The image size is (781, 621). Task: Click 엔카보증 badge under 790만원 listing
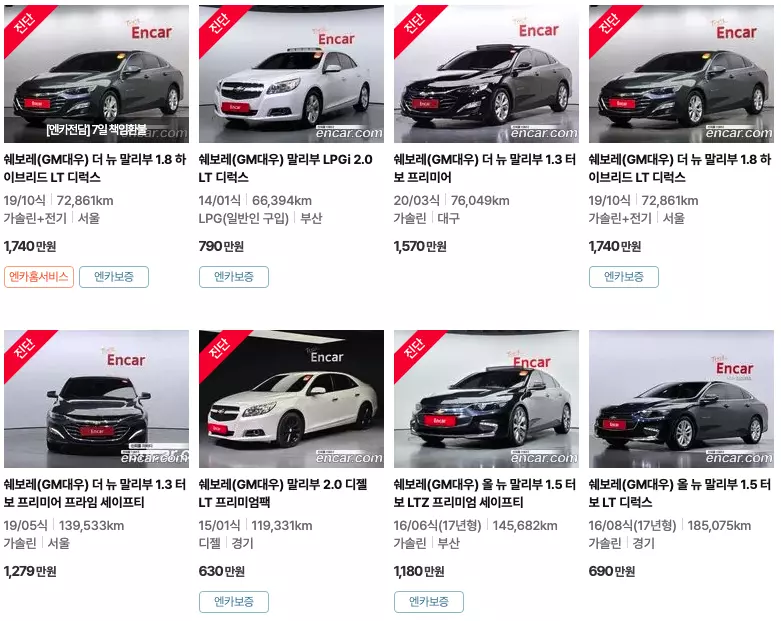click(234, 277)
